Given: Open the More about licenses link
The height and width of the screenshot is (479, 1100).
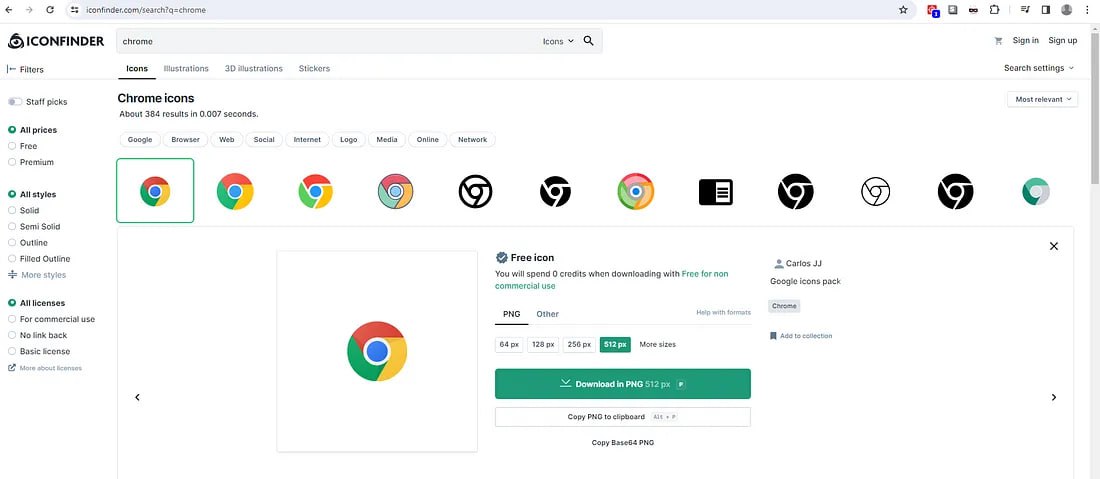Looking at the screenshot, I should click(51, 368).
